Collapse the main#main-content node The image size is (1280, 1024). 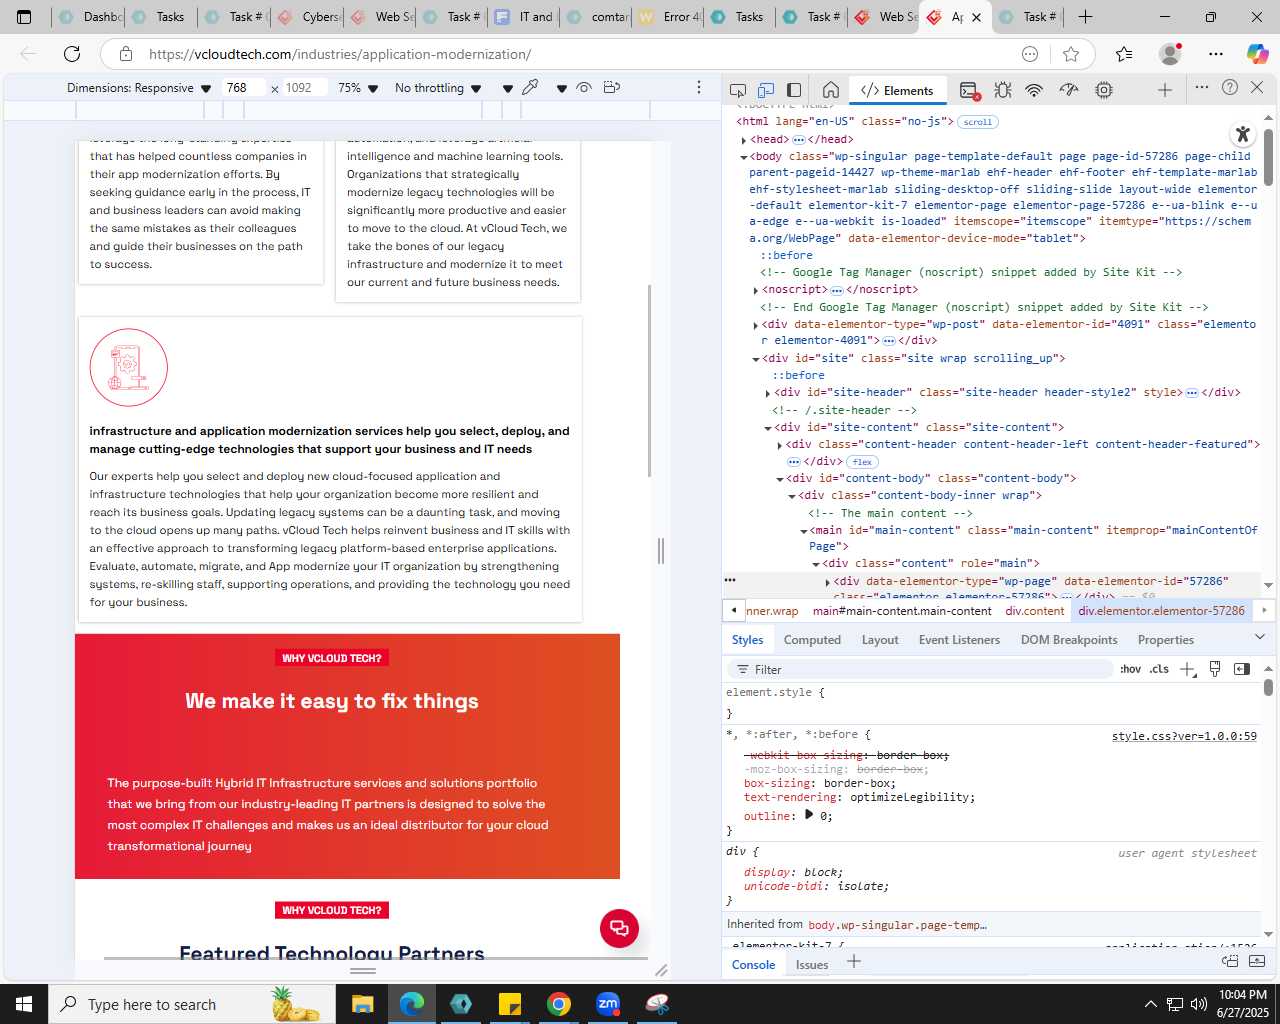point(804,531)
